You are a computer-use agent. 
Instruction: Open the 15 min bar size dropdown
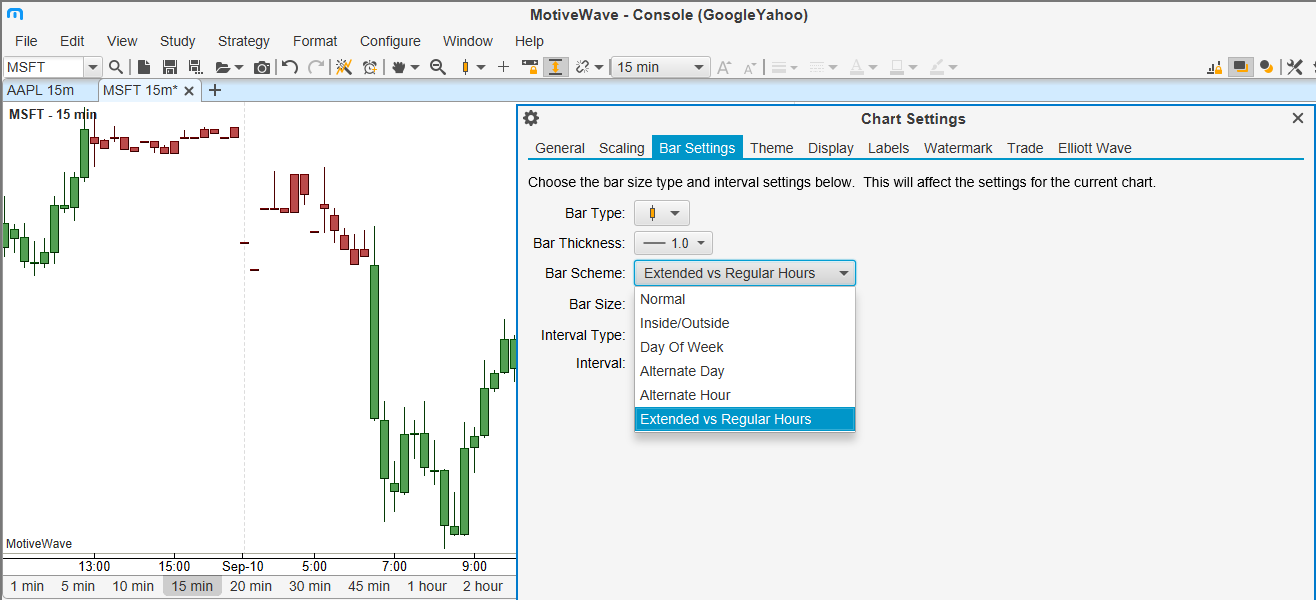[660, 67]
